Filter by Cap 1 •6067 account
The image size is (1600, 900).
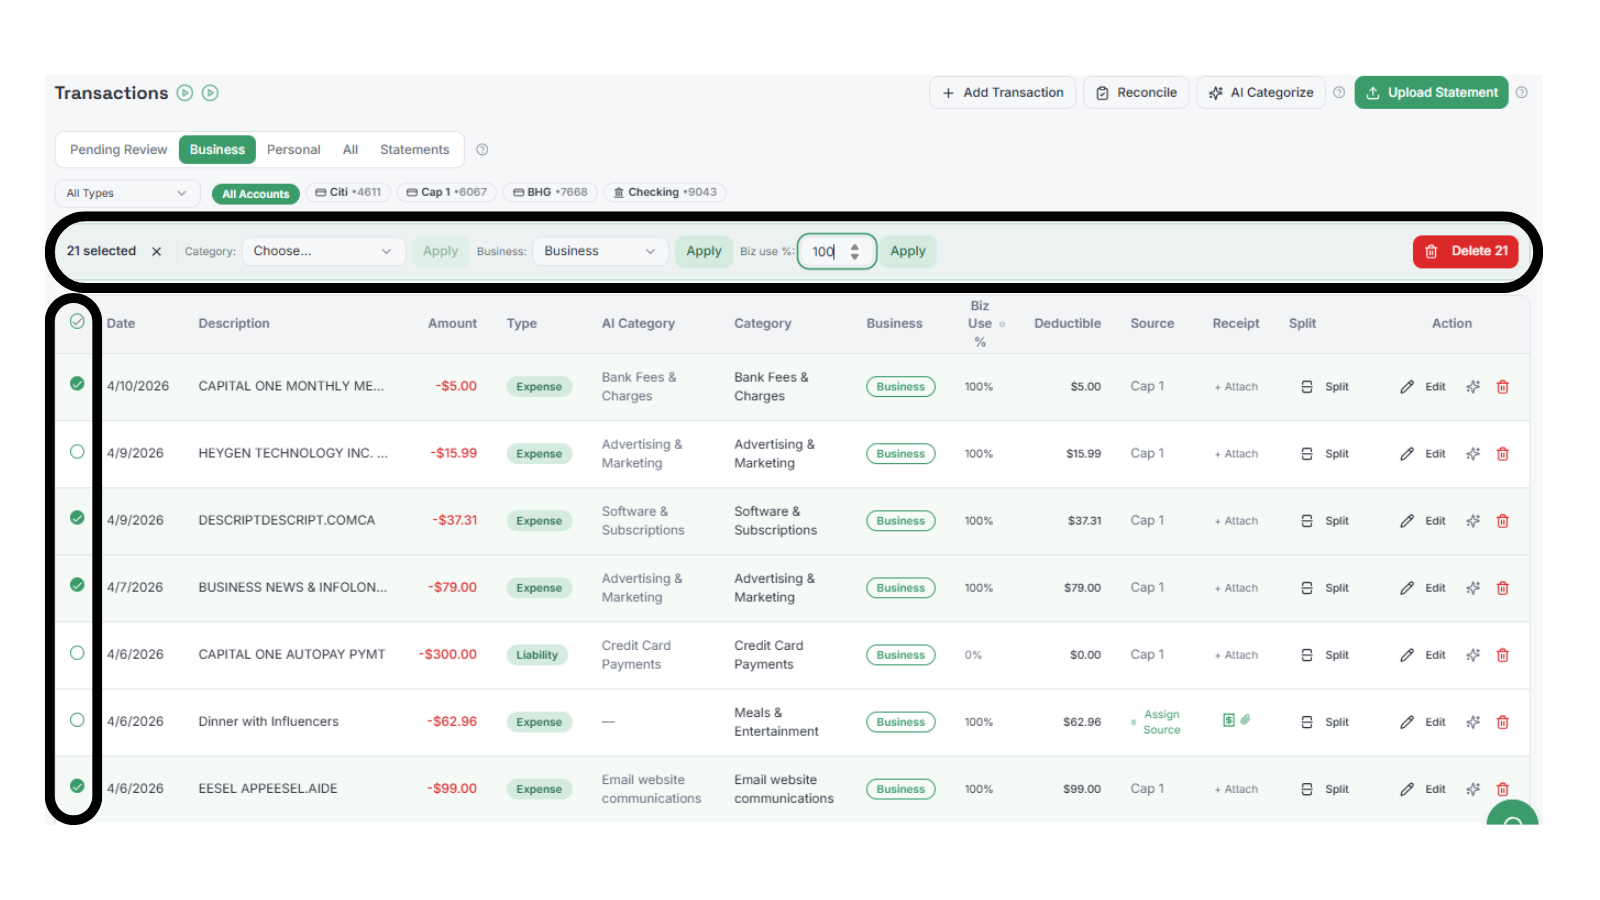click(447, 192)
